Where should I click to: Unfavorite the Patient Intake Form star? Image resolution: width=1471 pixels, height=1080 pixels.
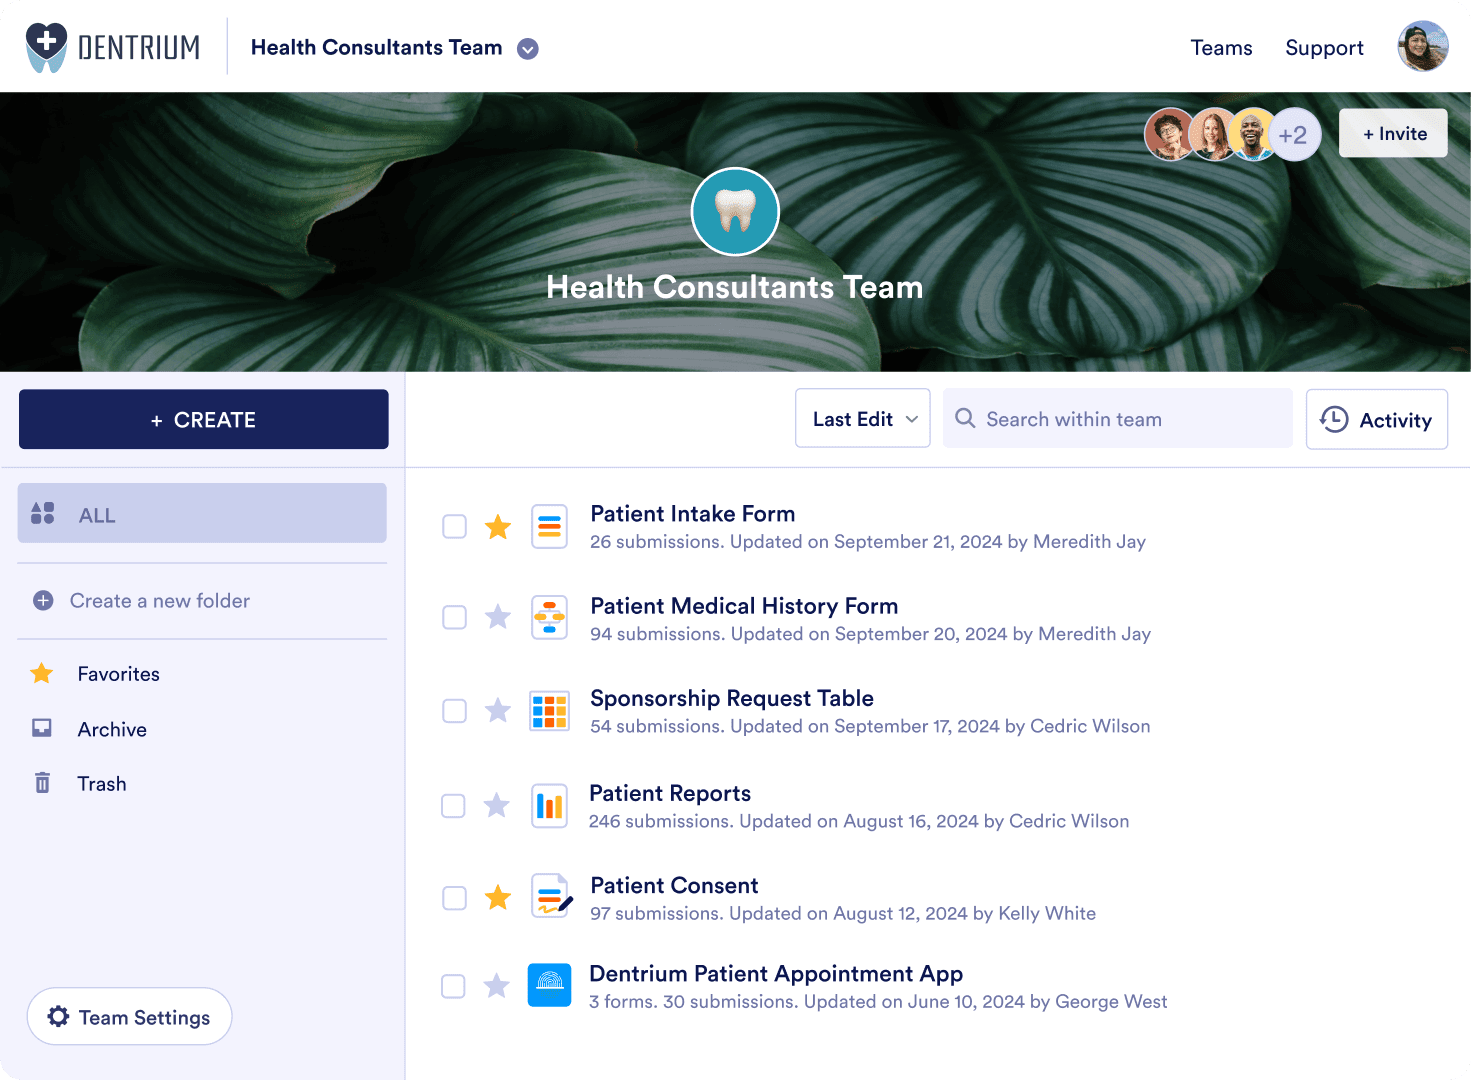pyautogui.click(x=498, y=527)
